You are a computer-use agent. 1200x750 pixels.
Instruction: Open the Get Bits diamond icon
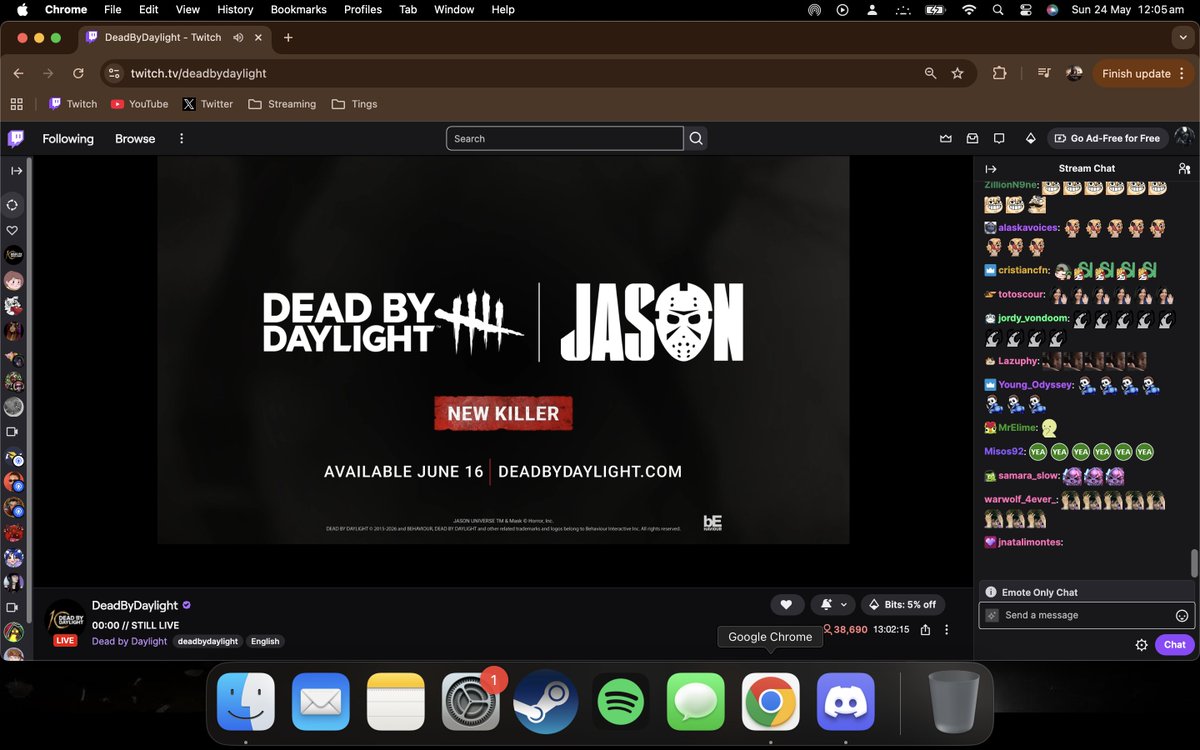pos(1031,138)
